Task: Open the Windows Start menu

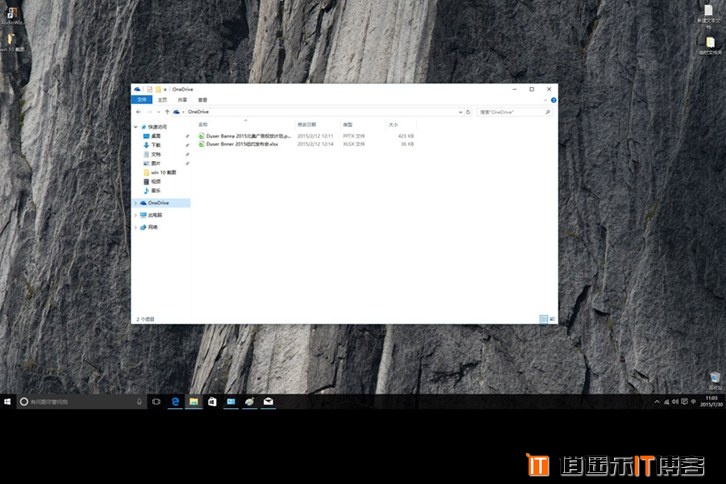Action: [7, 402]
